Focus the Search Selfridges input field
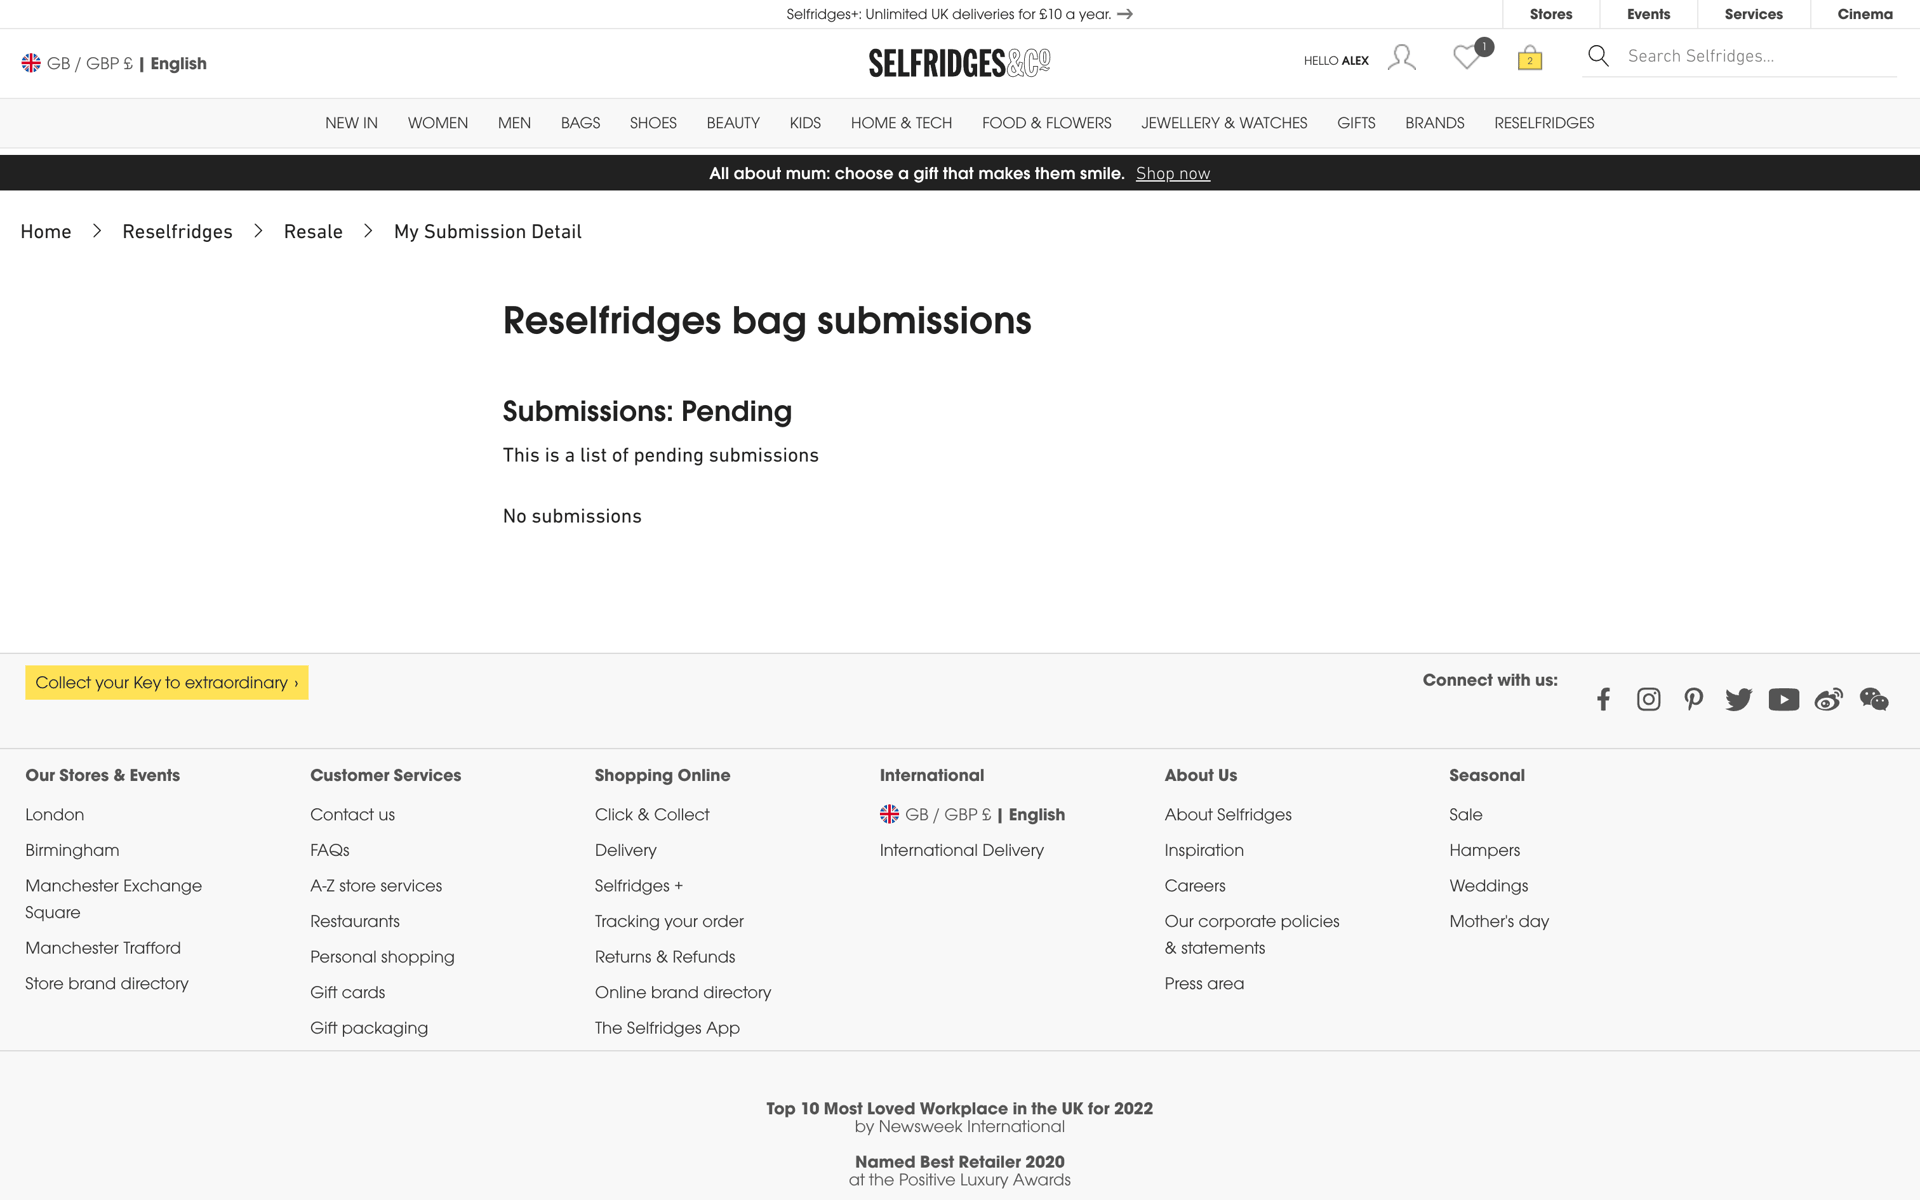 (1760, 56)
